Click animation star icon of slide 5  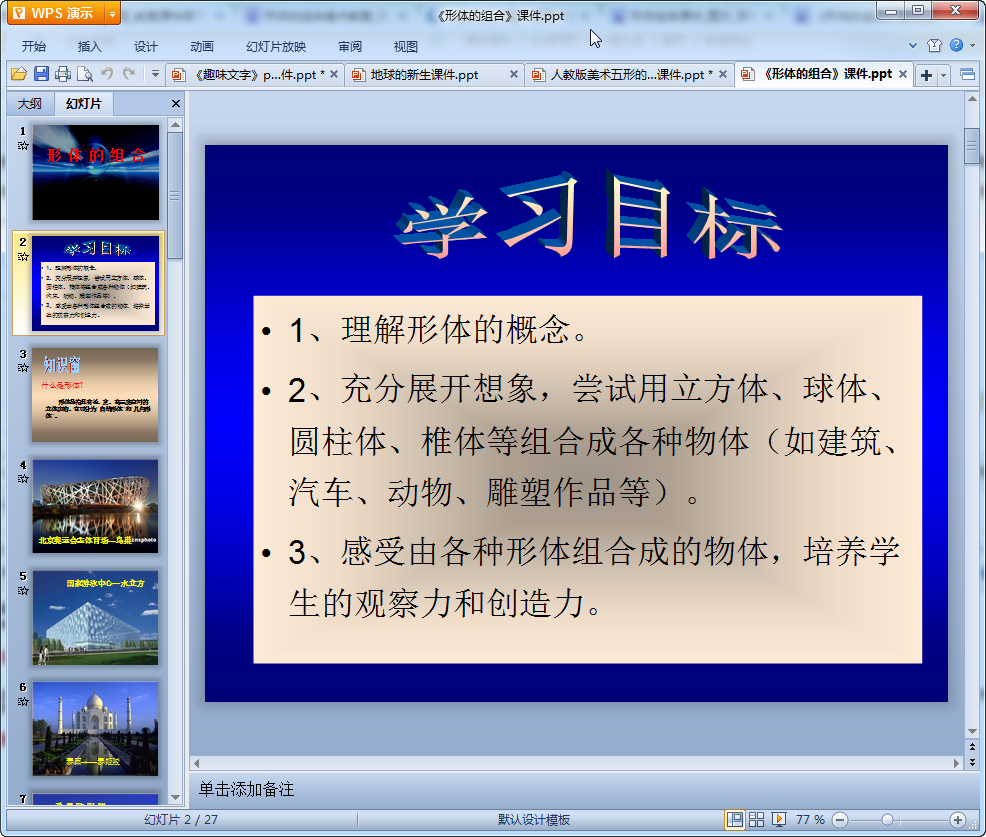click(23, 590)
